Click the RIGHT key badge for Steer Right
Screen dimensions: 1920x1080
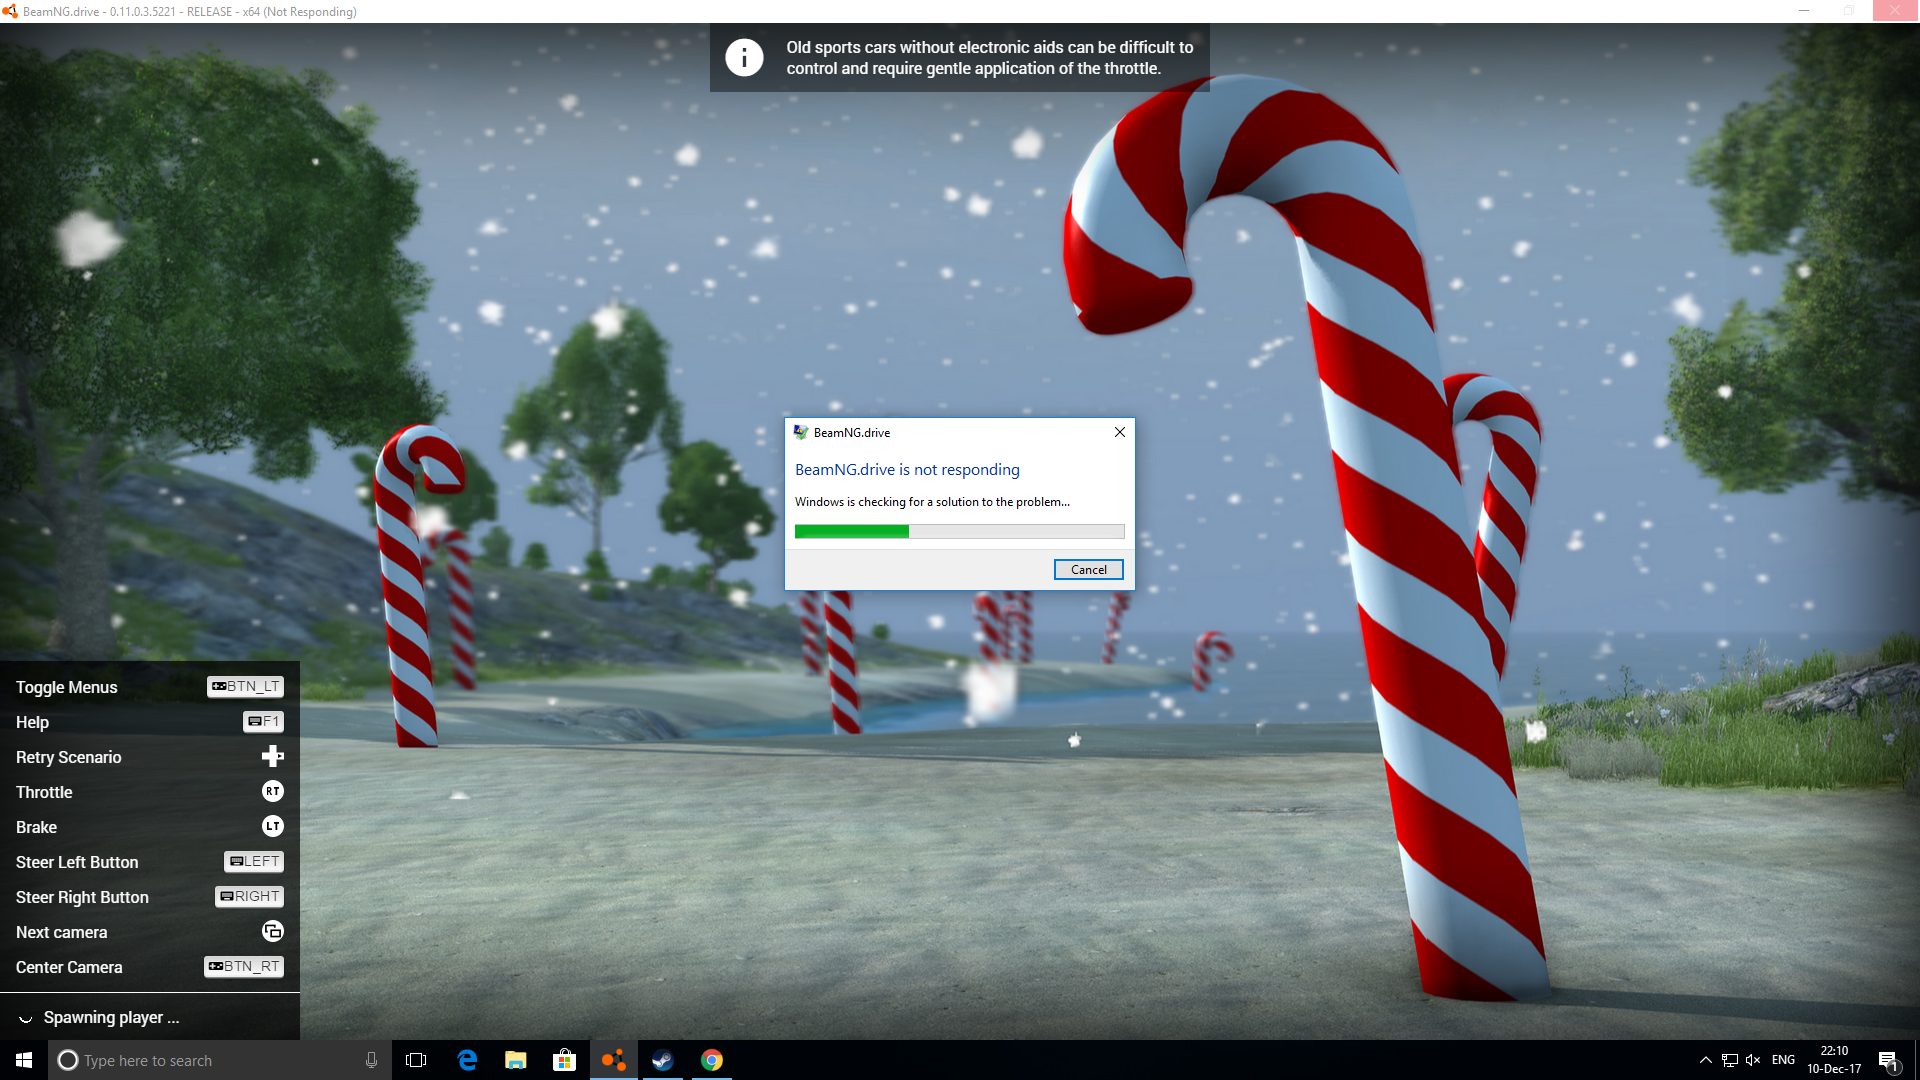250,896
